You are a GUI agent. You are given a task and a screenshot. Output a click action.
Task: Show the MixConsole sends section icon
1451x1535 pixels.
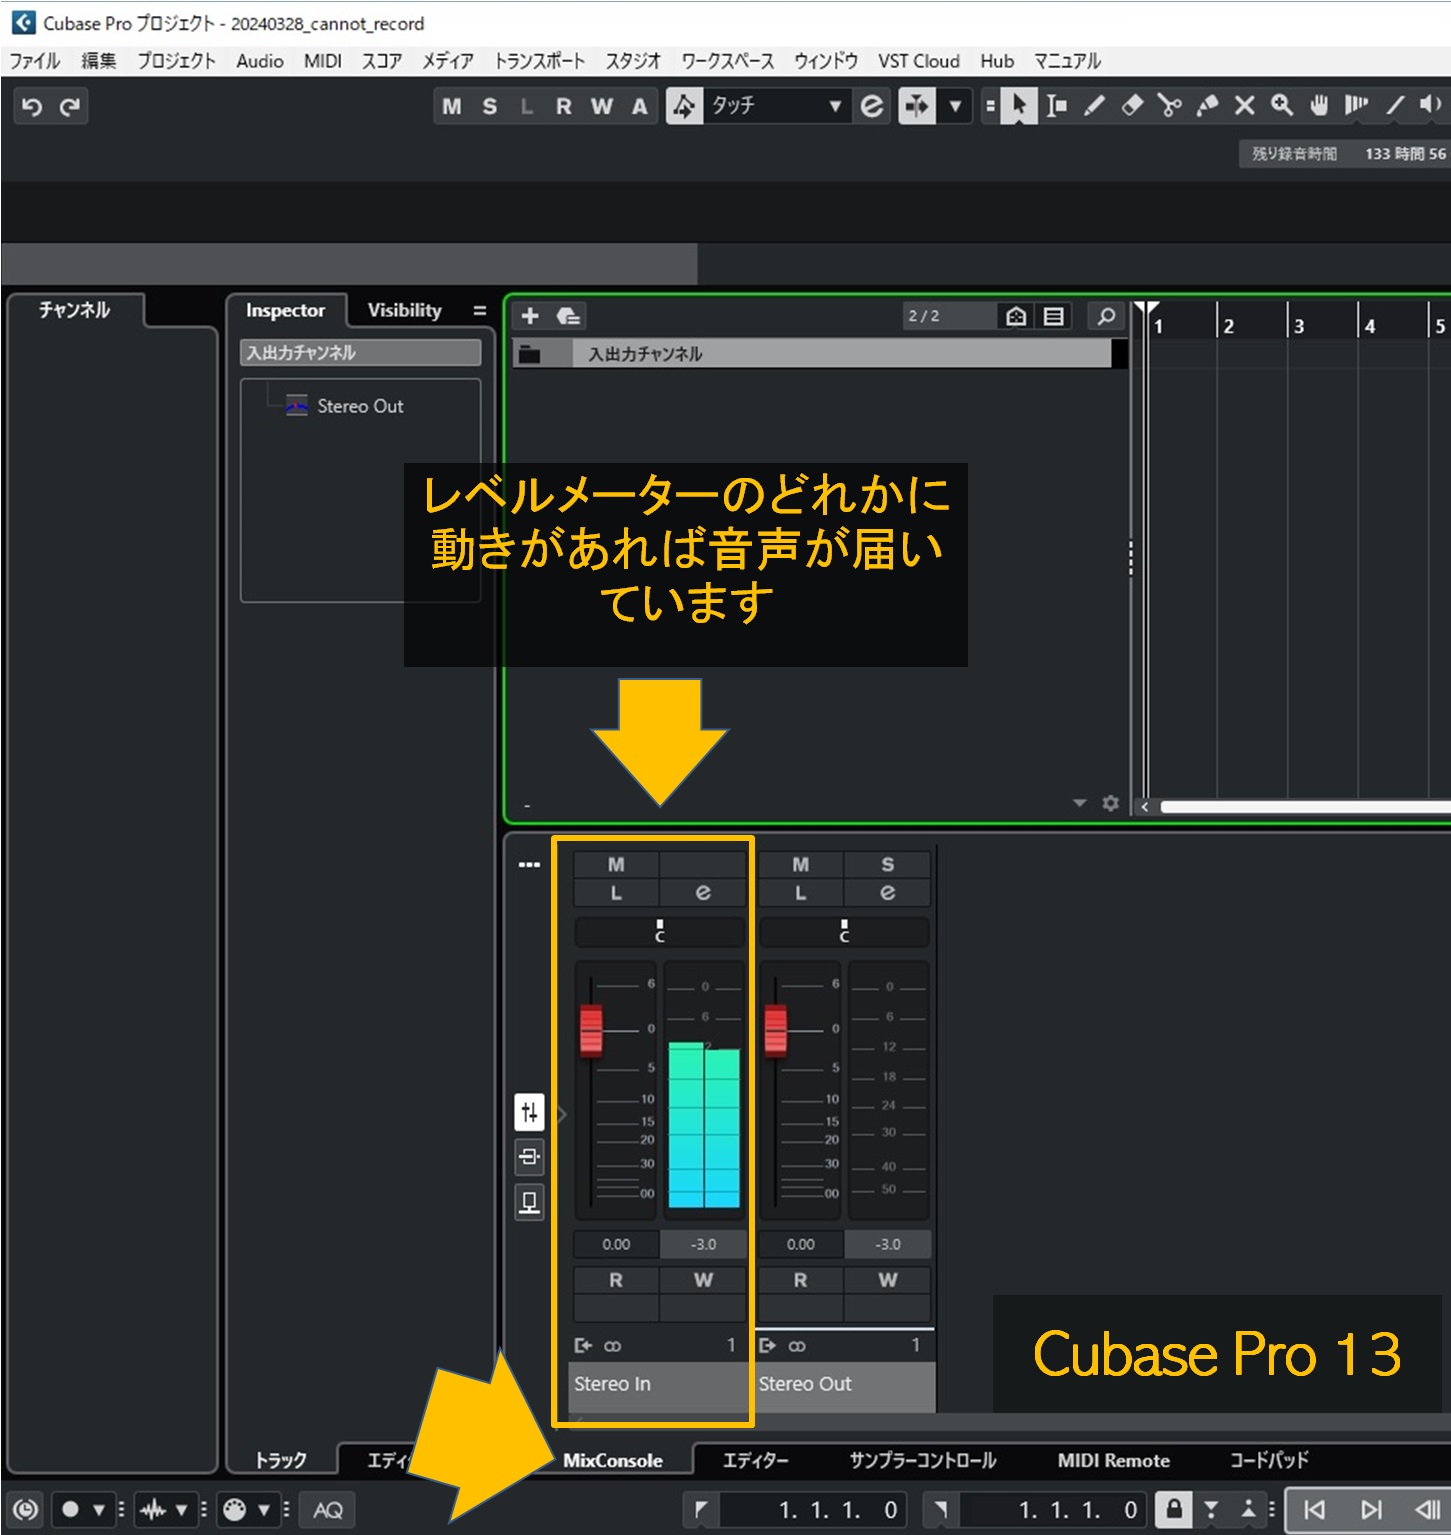[530, 1201]
